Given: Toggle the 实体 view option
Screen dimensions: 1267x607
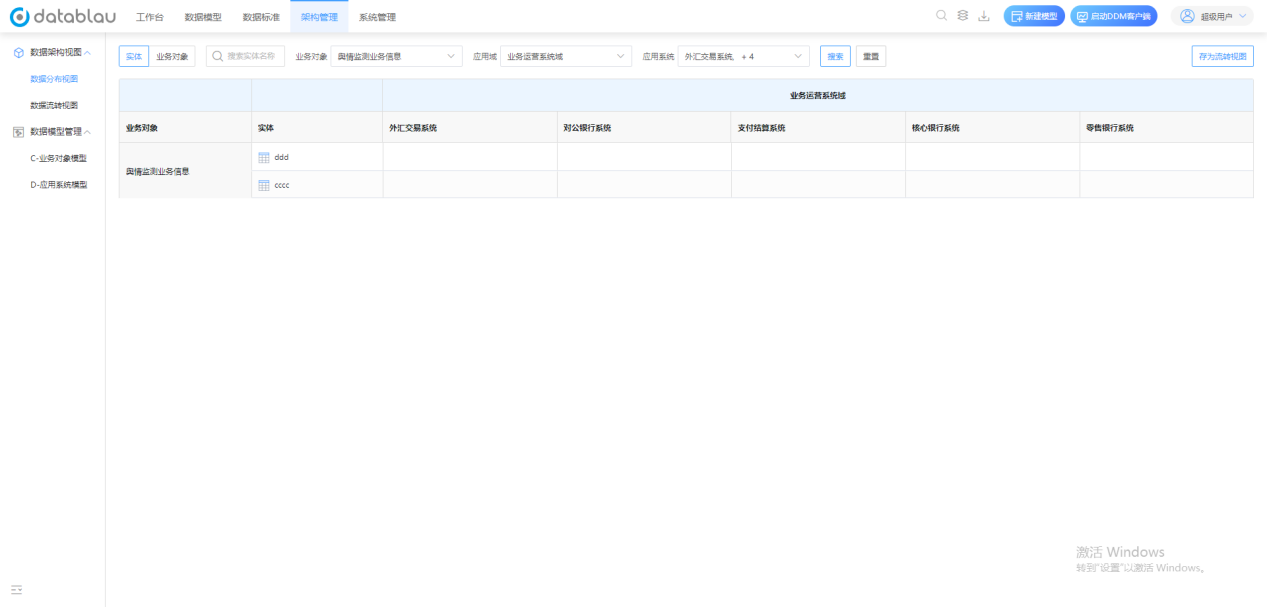Looking at the screenshot, I should [134, 57].
